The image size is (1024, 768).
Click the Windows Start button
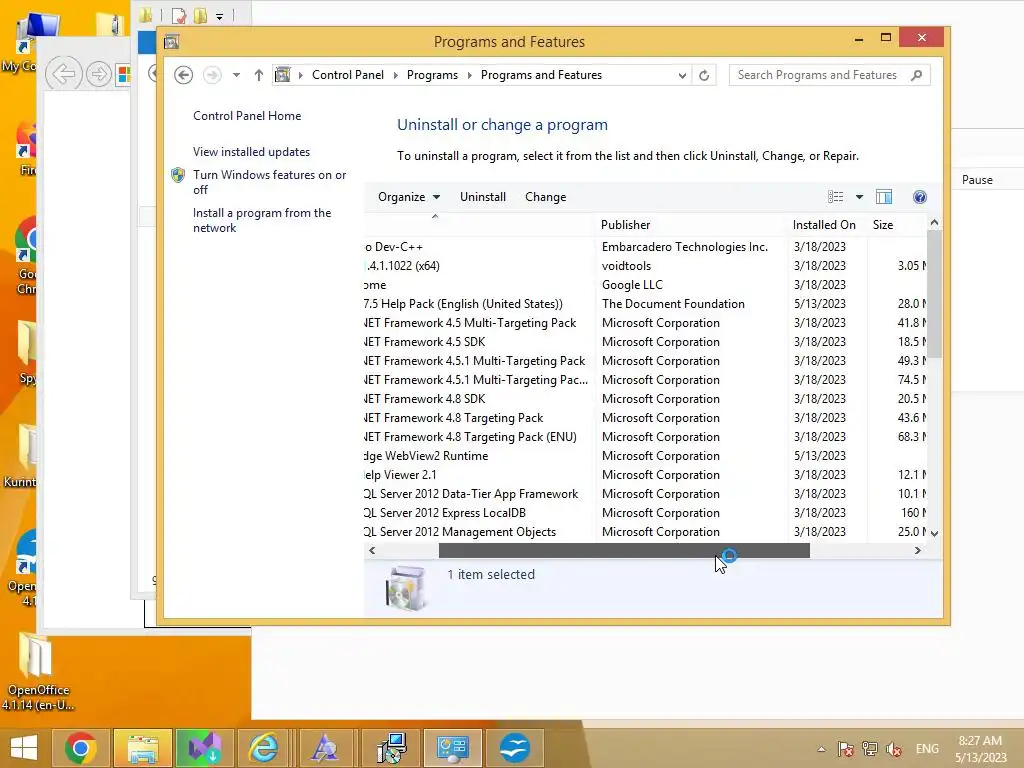point(24,748)
